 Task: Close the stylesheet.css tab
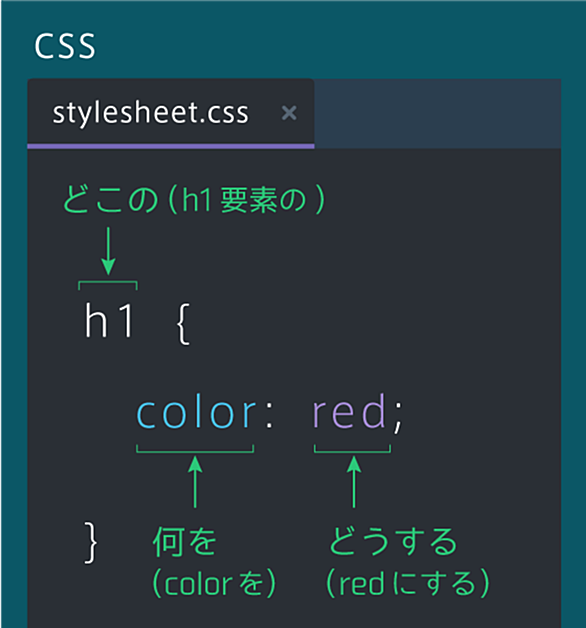(x=289, y=113)
